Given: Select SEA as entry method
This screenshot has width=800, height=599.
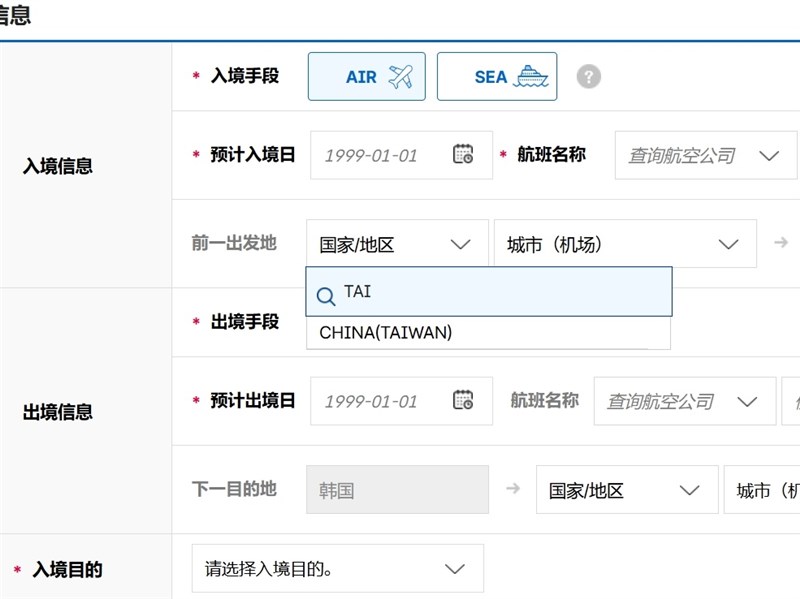Looking at the screenshot, I should [x=496, y=77].
